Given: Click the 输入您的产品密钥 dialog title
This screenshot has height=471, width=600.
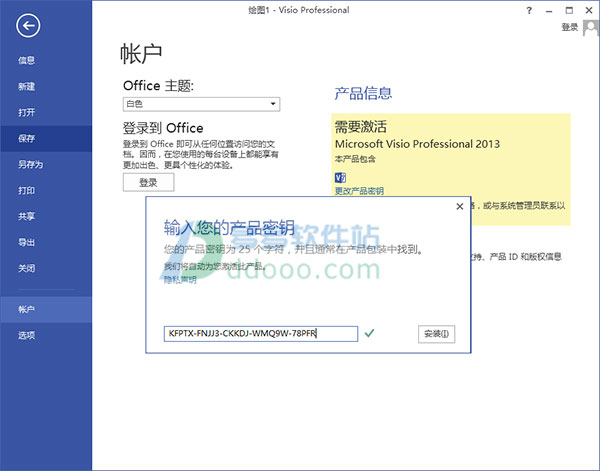Looking at the screenshot, I should pos(229,227).
